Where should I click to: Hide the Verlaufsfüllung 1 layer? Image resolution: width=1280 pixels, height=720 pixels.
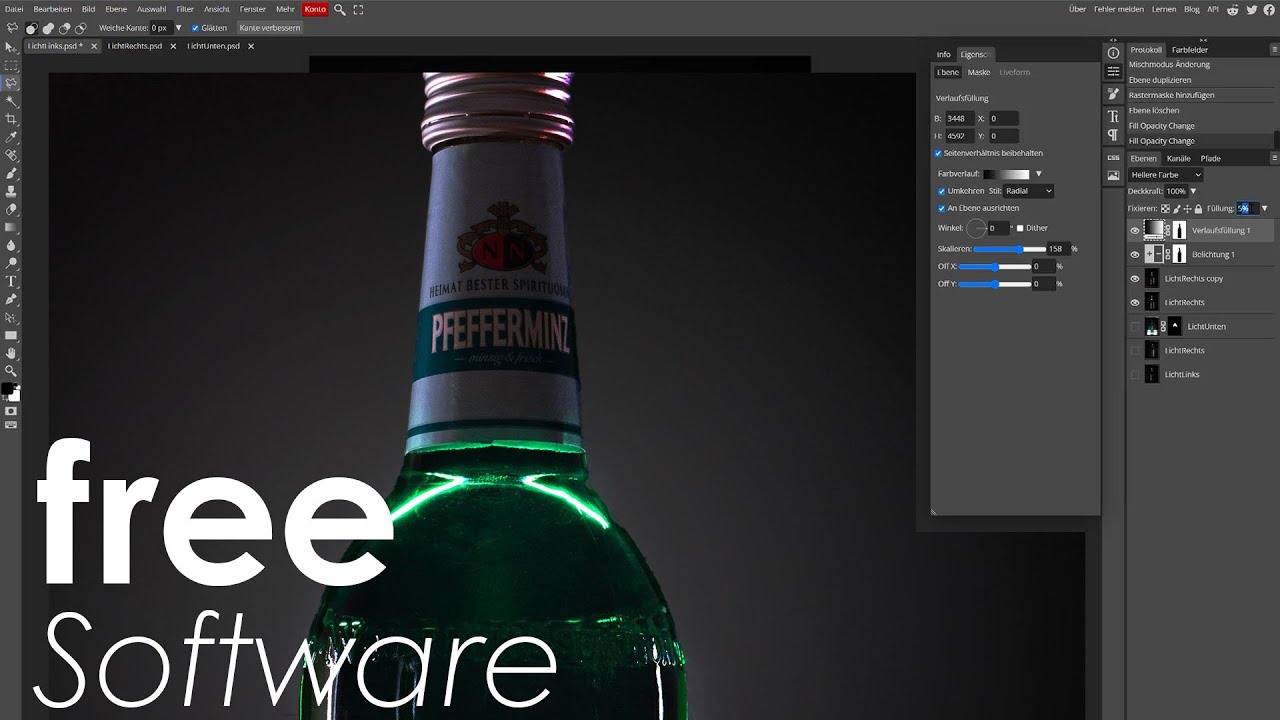pyautogui.click(x=1134, y=230)
